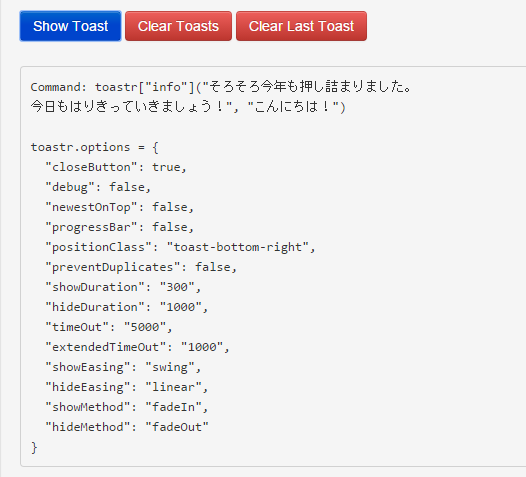Click the showDuration 300 value
The width and height of the screenshot is (526, 477).
click(x=177, y=287)
